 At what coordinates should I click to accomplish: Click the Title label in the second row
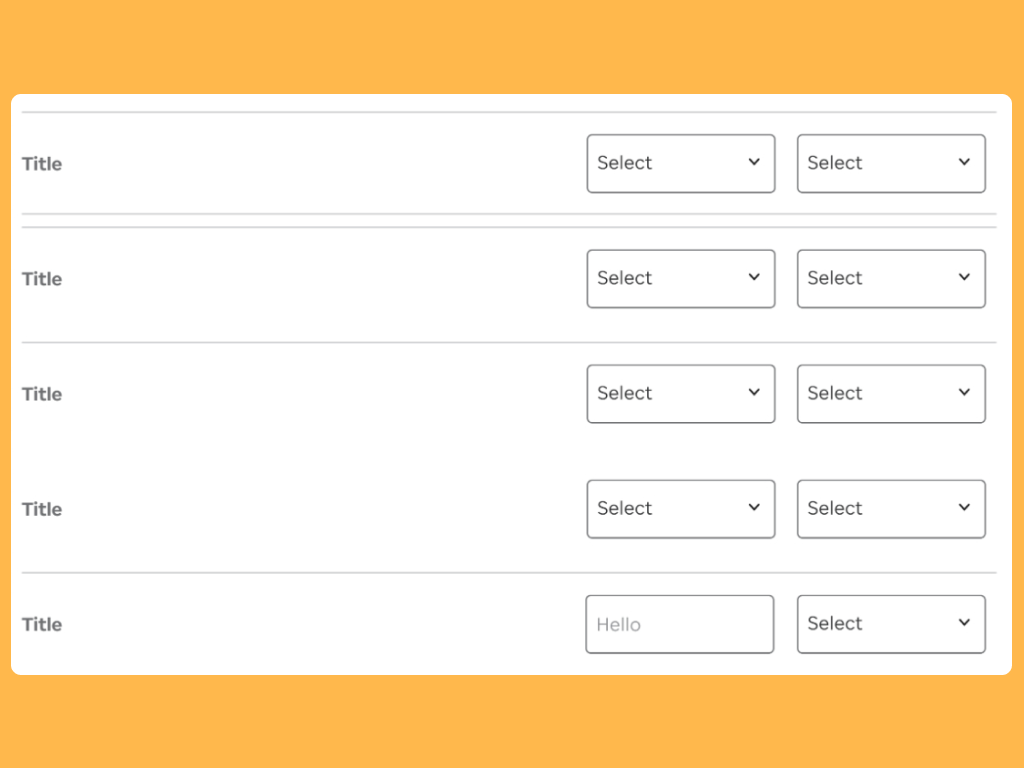(42, 279)
